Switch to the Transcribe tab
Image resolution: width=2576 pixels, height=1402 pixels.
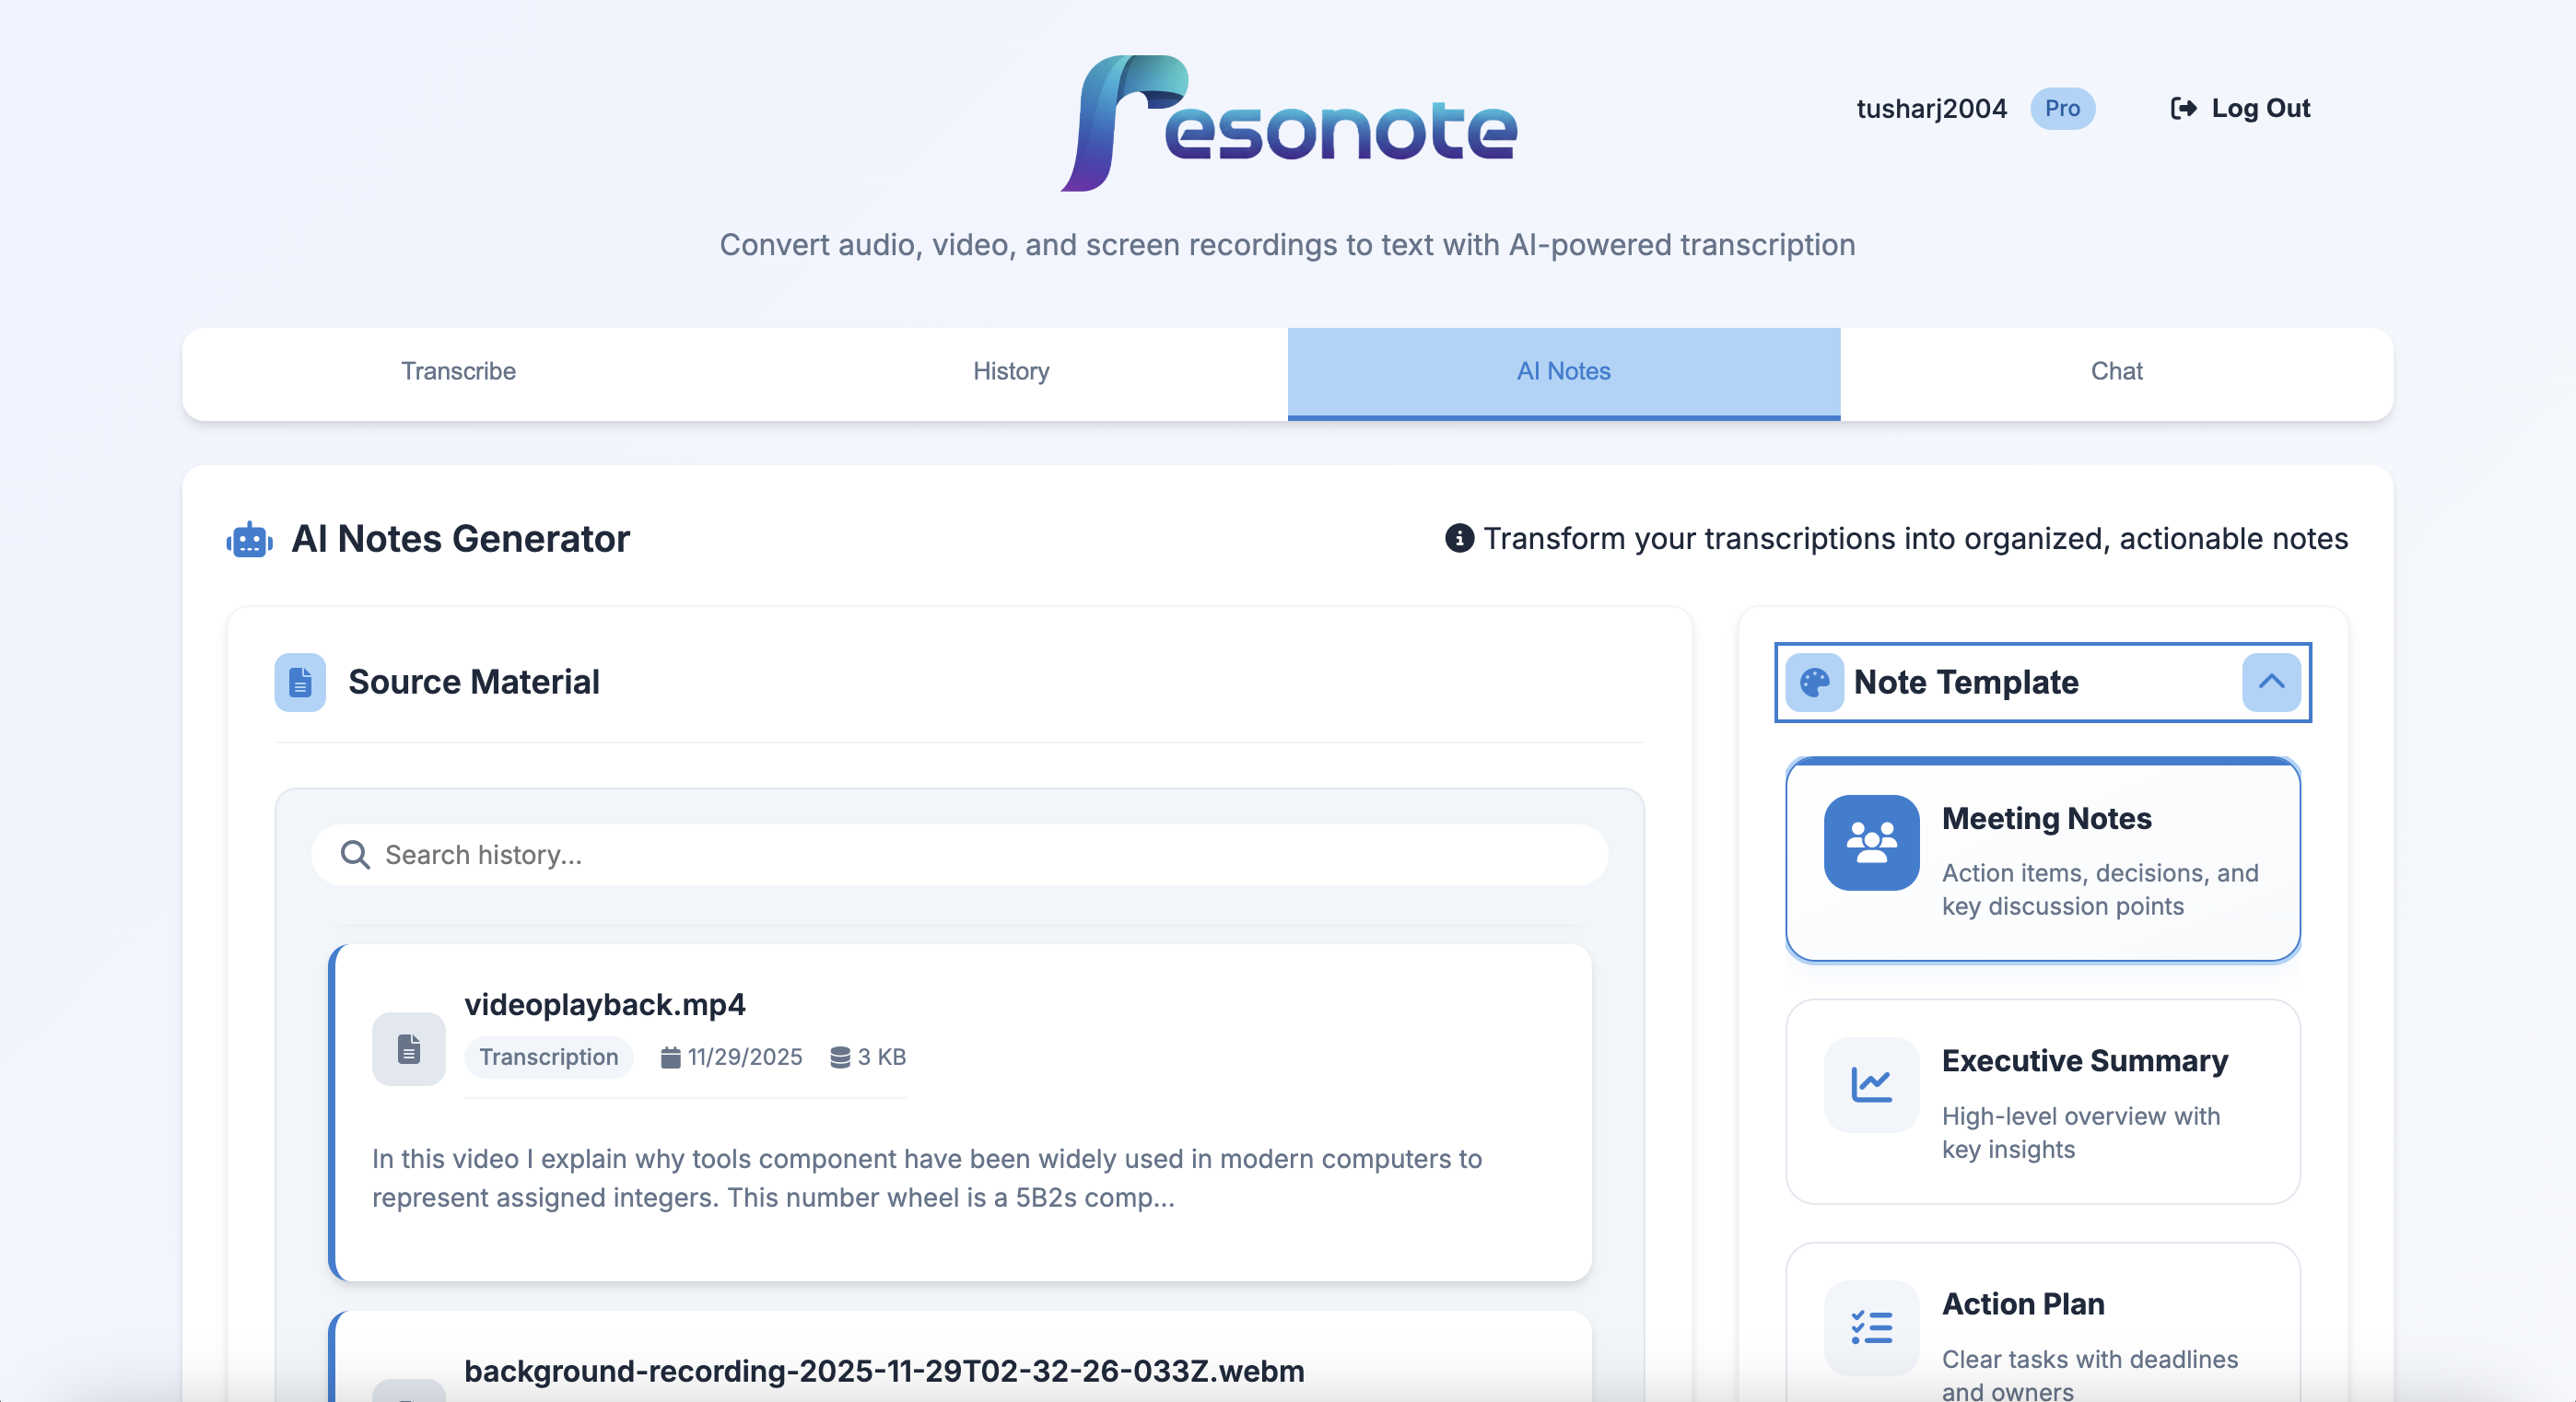tap(458, 371)
